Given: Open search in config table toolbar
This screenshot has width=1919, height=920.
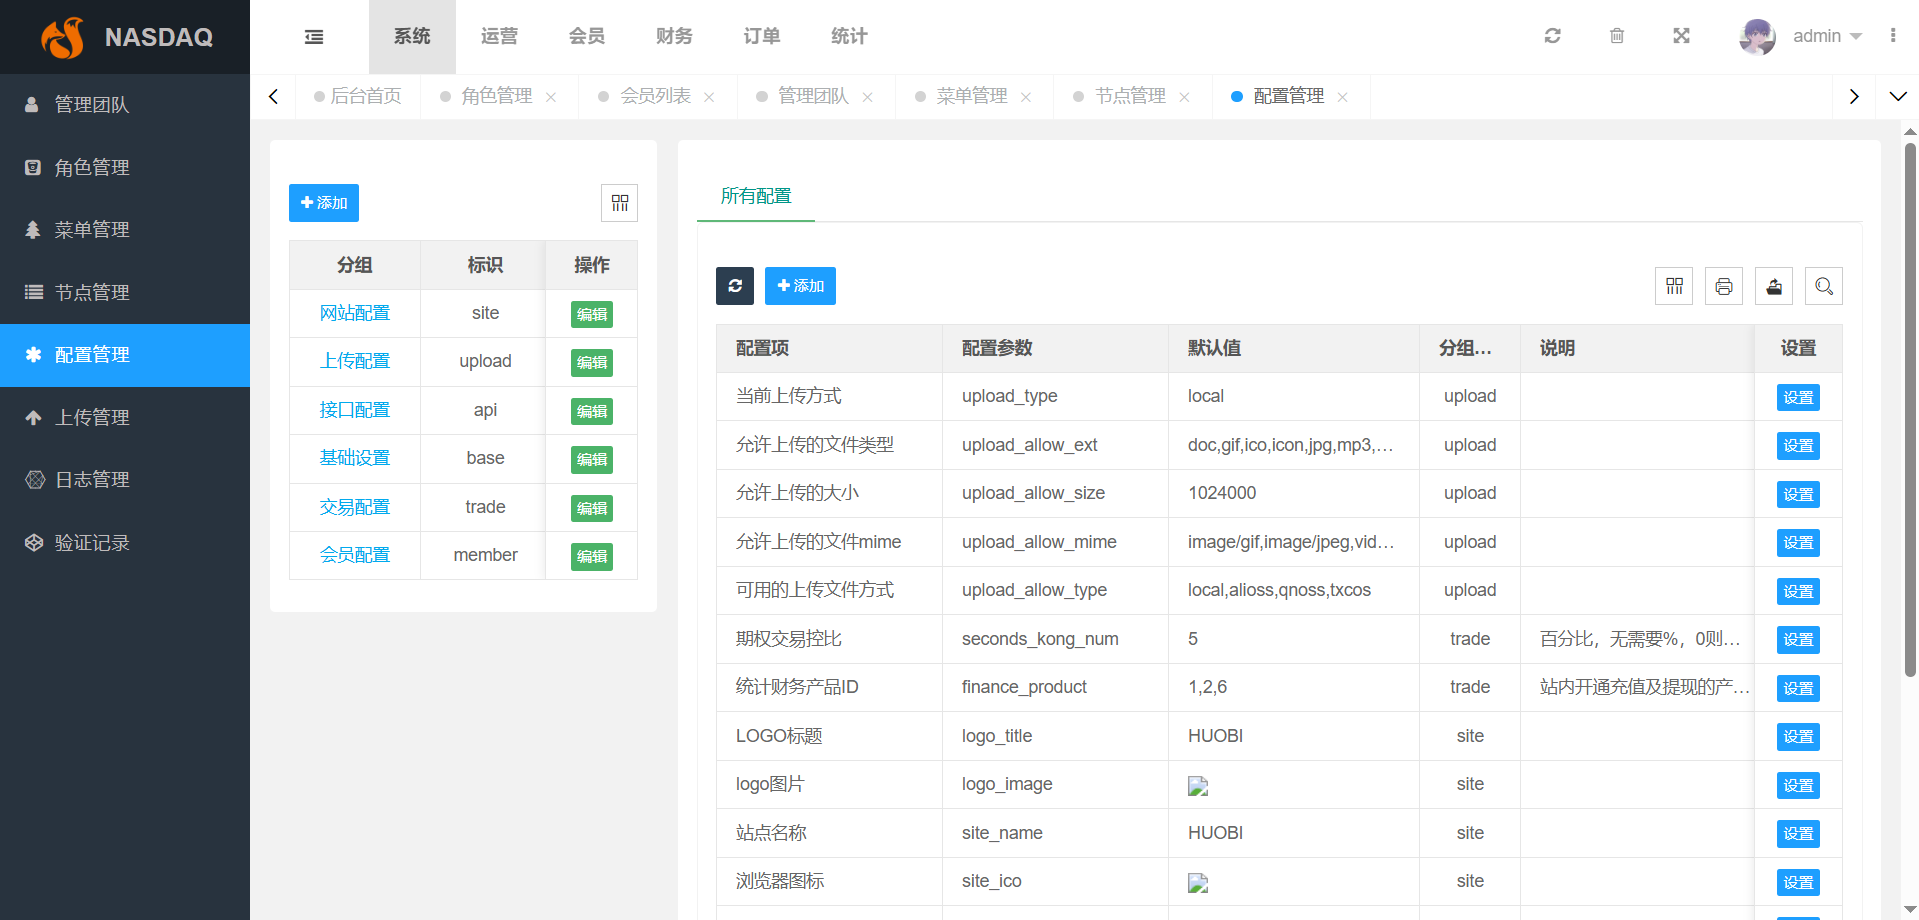Looking at the screenshot, I should 1824,287.
